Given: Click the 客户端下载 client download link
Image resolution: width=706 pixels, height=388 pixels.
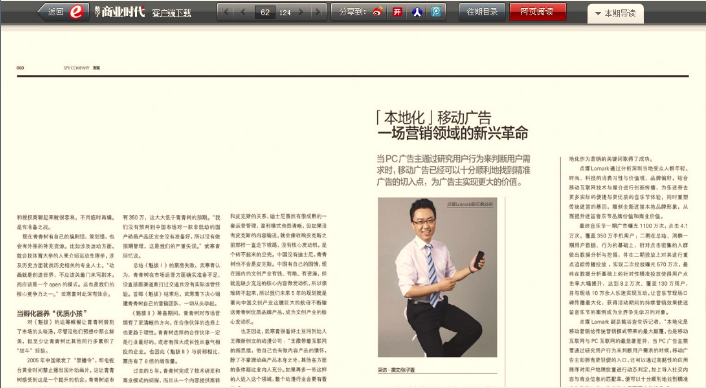Looking at the screenshot, I should click(x=171, y=13).
